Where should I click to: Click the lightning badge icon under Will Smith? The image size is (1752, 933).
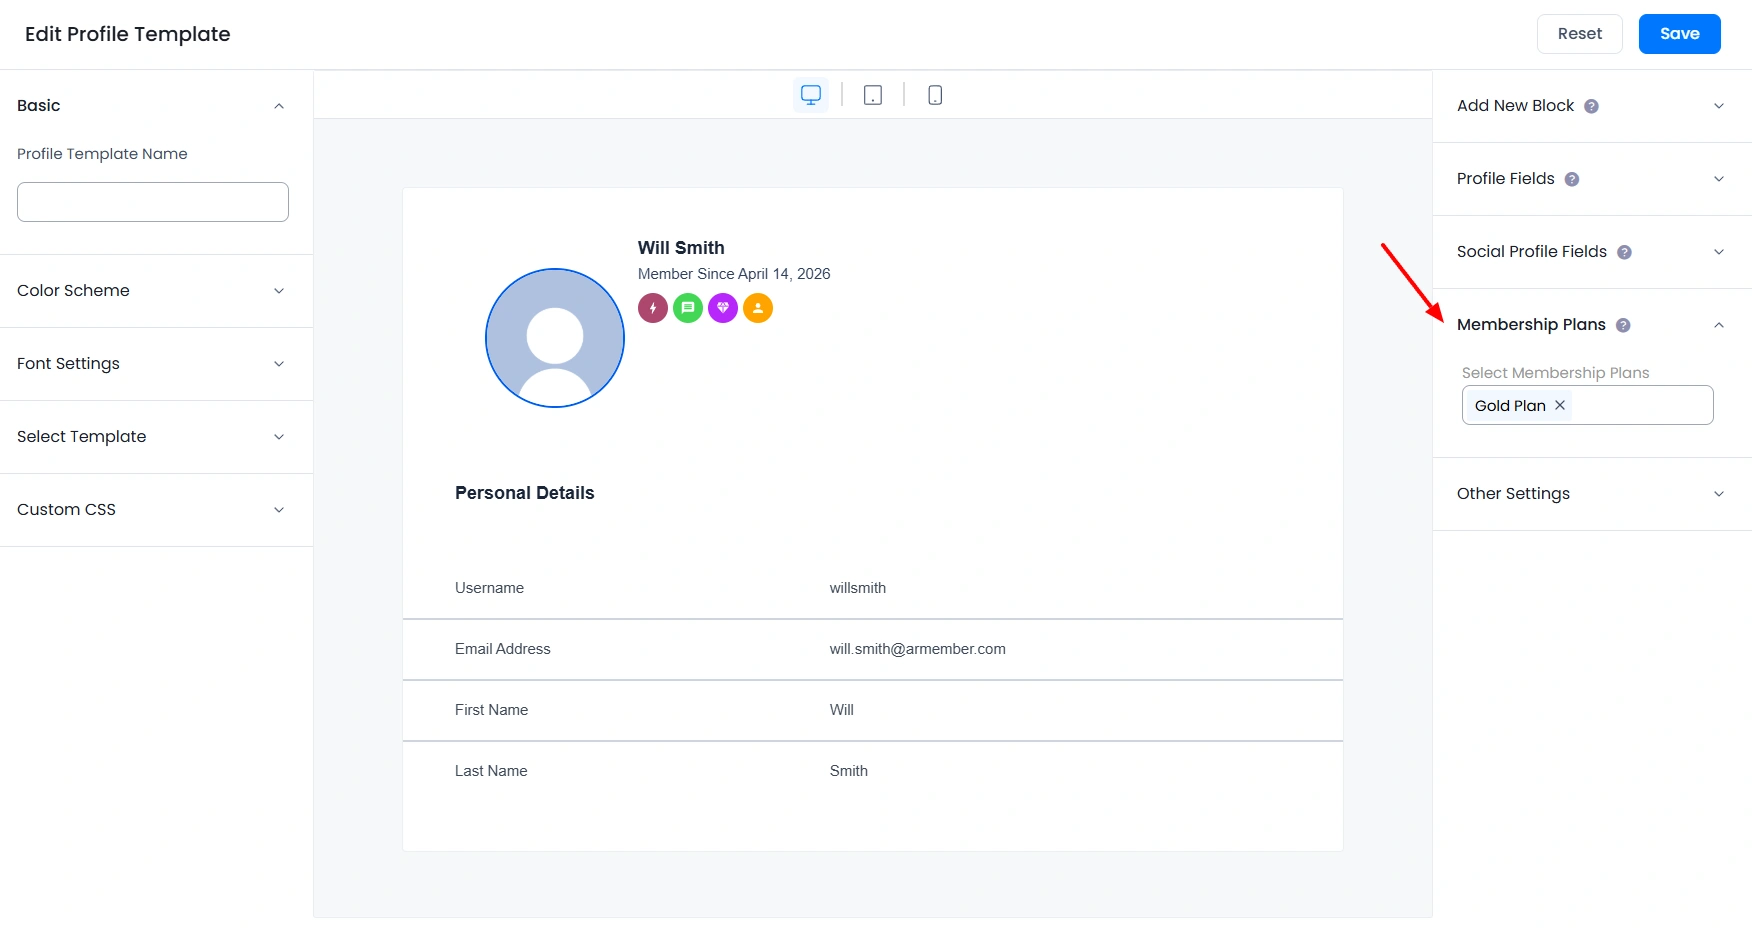click(x=652, y=308)
